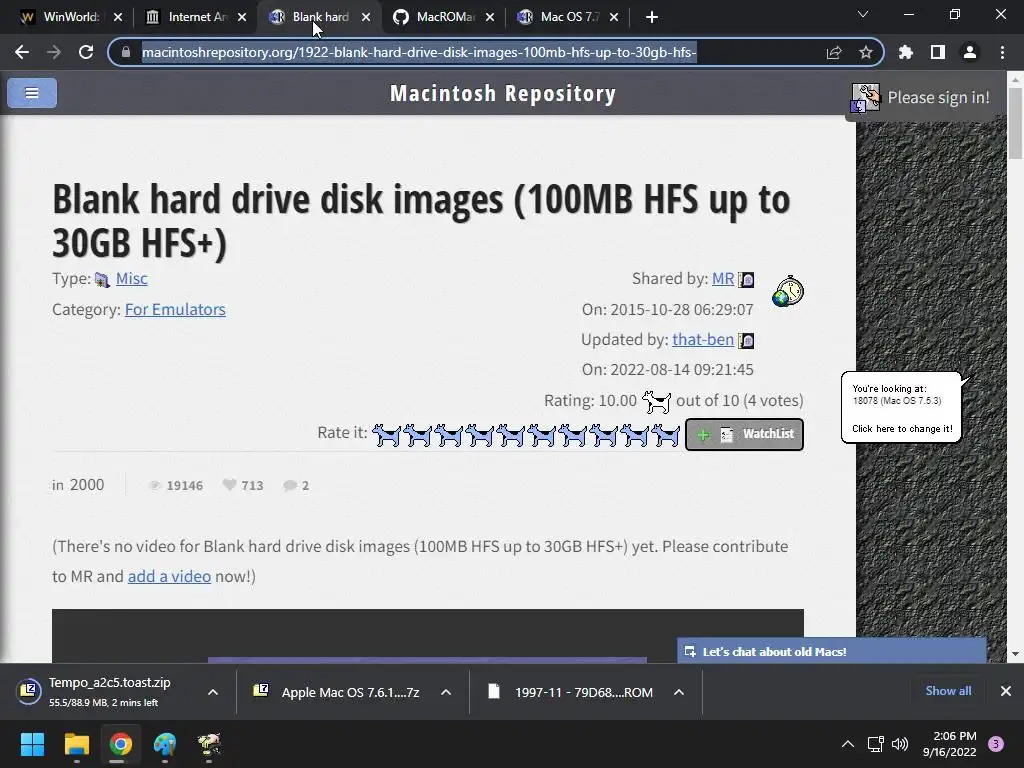Open the hamburger menu button
The height and width of the screenshot is (768, 1024).
32,93
